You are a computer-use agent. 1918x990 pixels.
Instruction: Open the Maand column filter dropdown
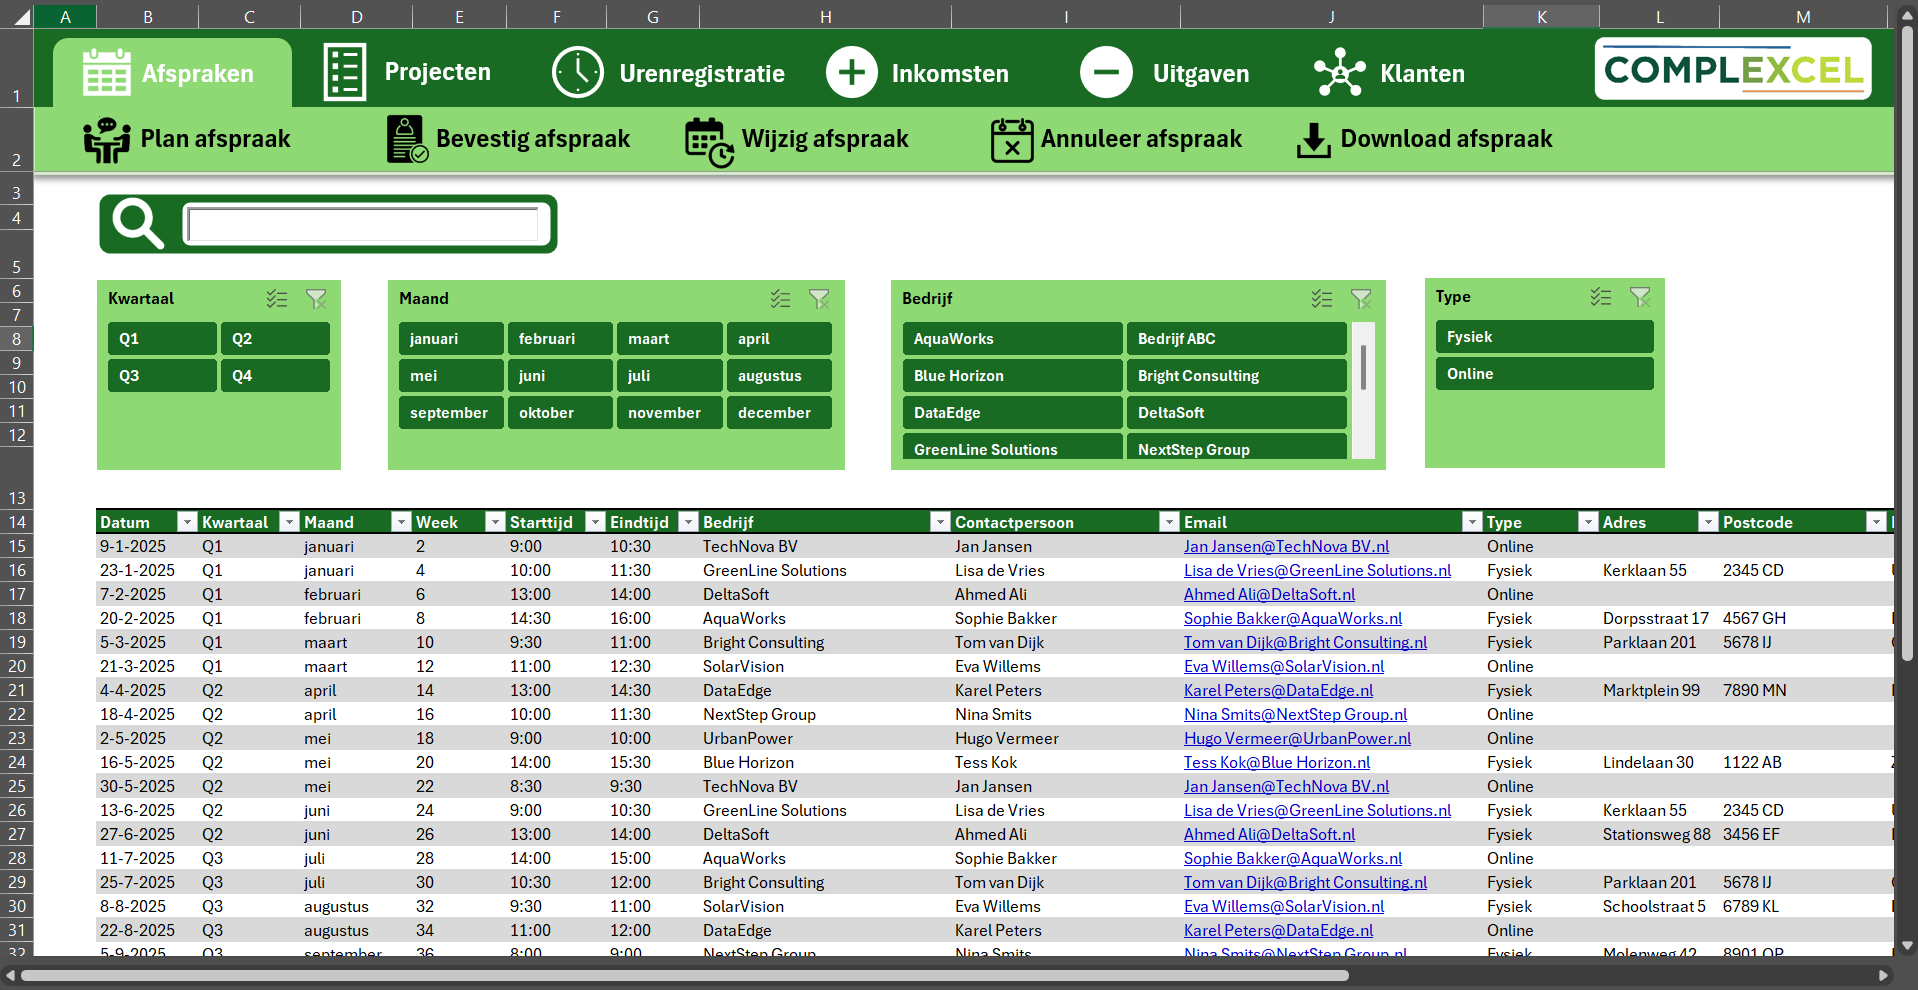[401, 521]
